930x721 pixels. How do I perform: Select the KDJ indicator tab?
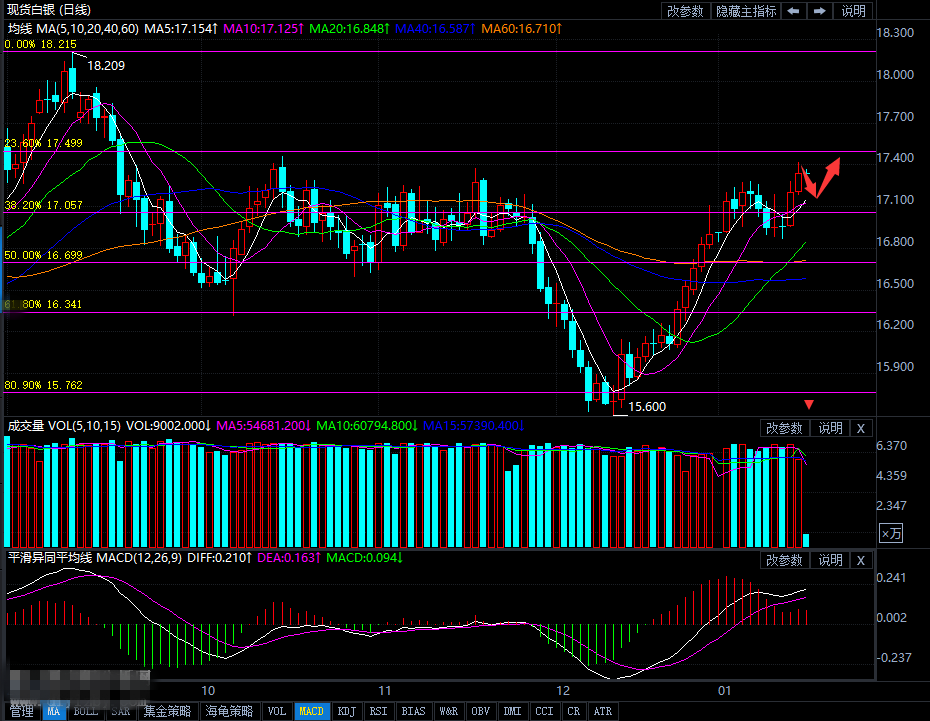pos(346,712)
